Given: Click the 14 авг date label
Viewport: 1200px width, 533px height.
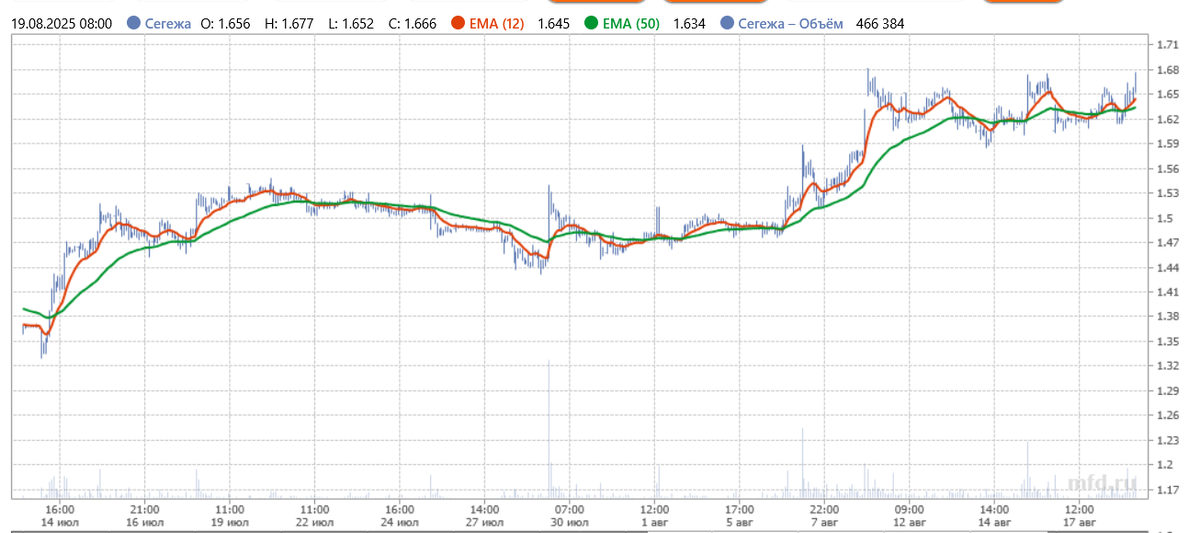Looking at the screenshot, I should (x=994, y=522).
